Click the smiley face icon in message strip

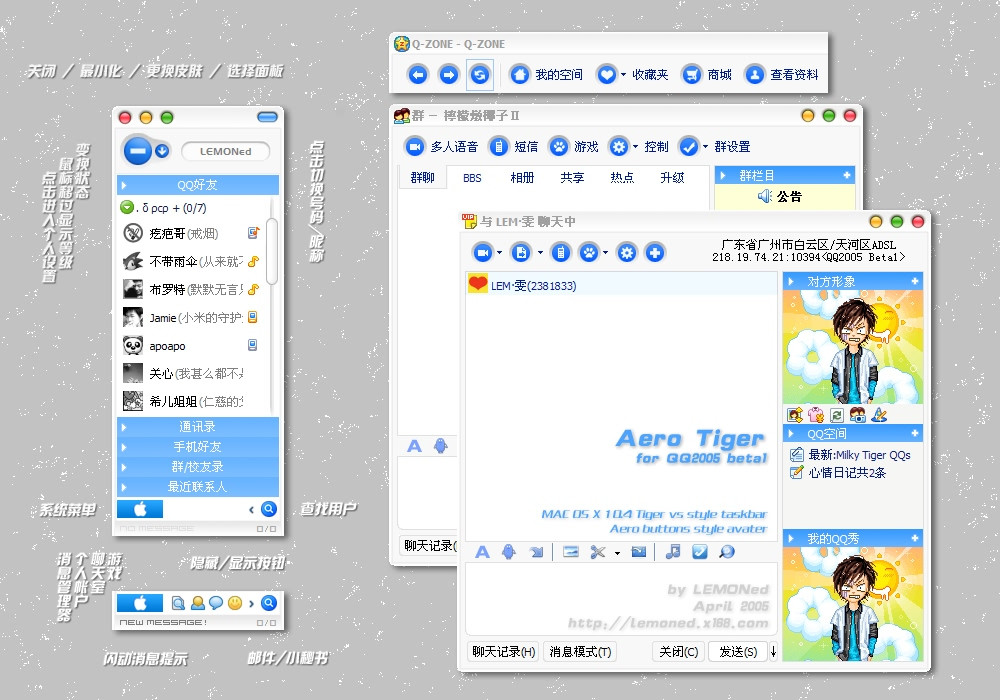[235, 602]
